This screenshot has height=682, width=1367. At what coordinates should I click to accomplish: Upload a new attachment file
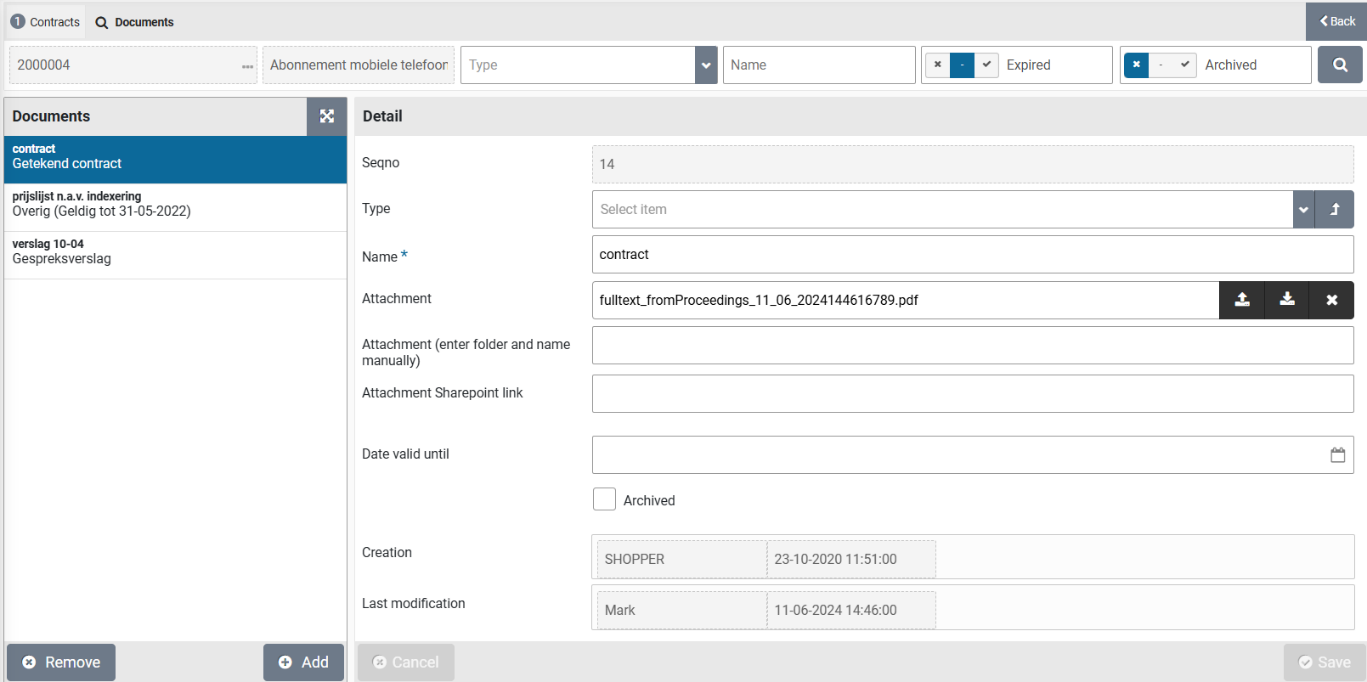[1241, 300]
